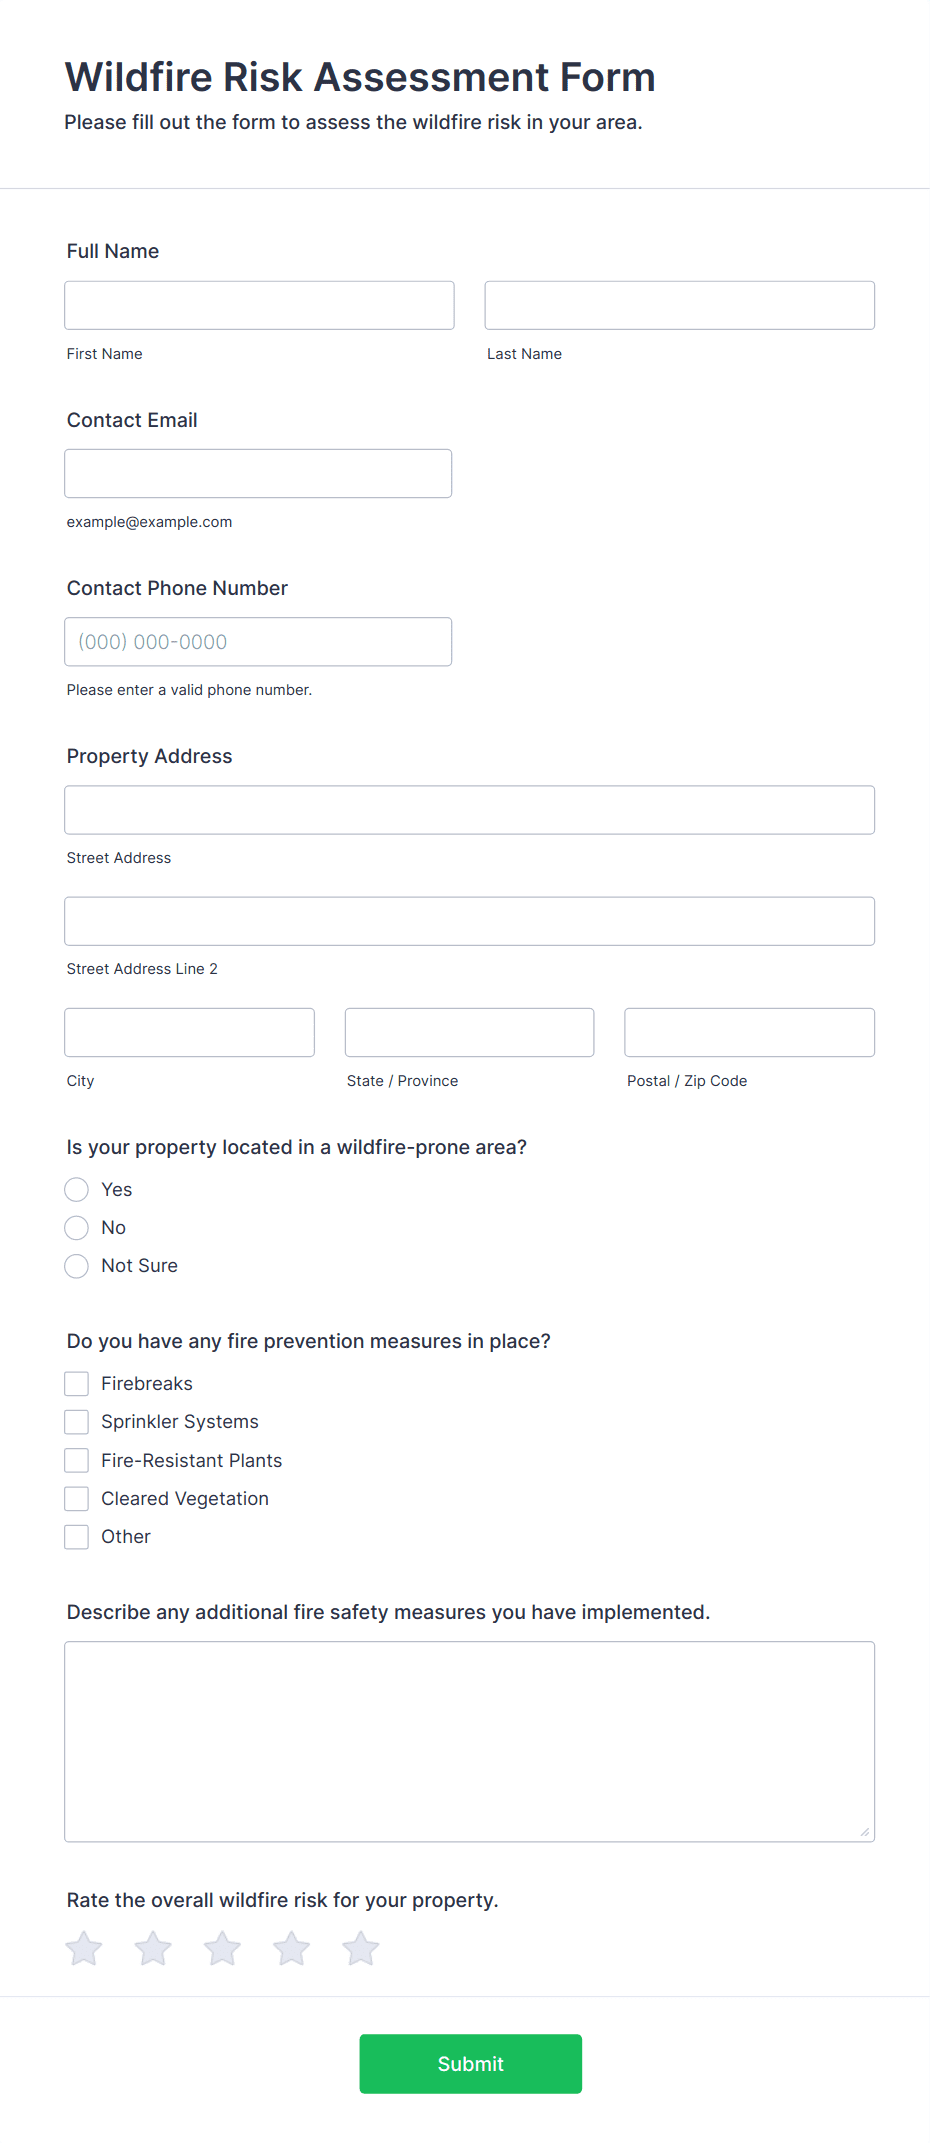Click the first rating star

coord(84,1948)
